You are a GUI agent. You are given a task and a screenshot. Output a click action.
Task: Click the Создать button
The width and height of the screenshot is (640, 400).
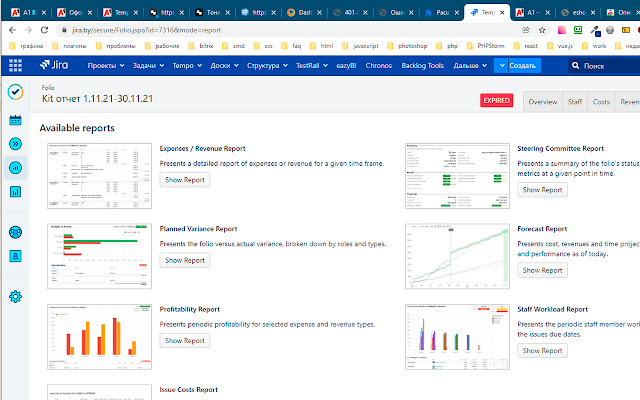522,65
